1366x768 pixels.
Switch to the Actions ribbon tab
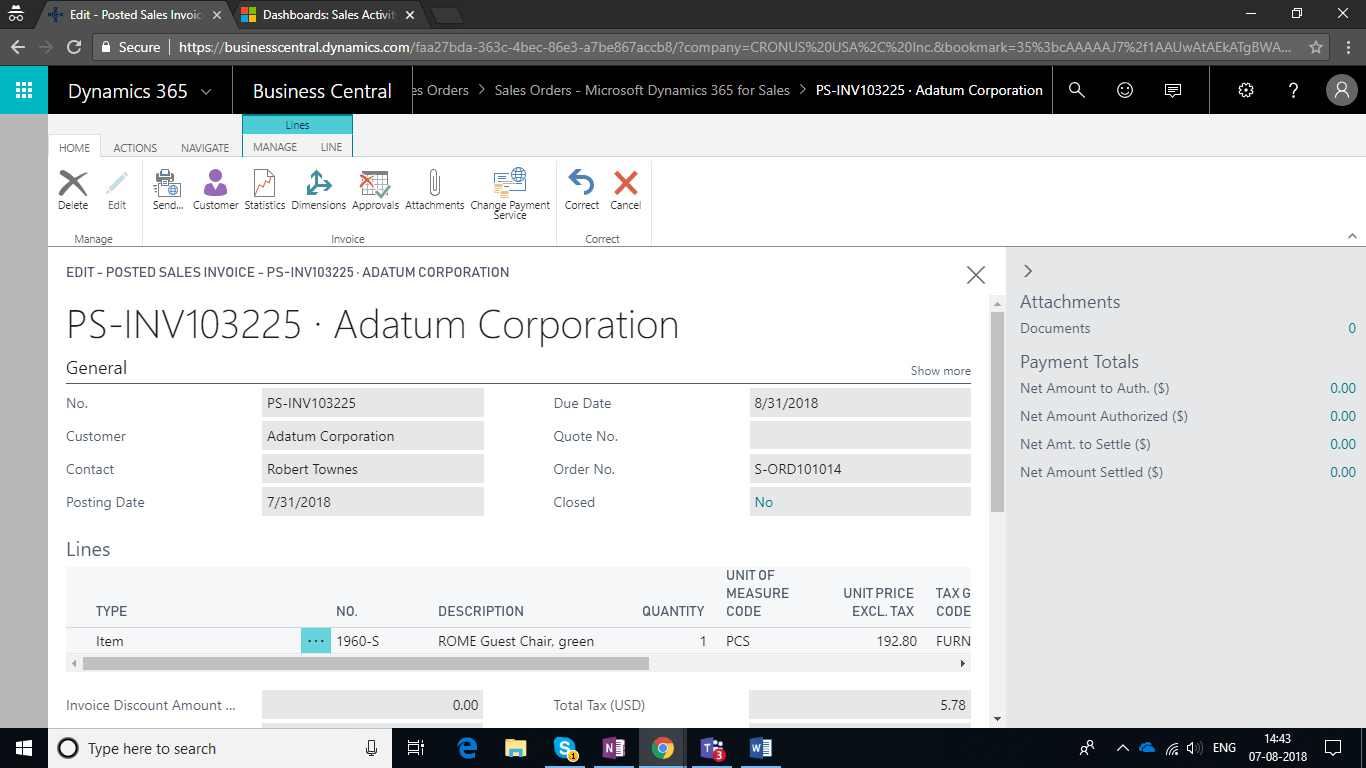(135, 147)
